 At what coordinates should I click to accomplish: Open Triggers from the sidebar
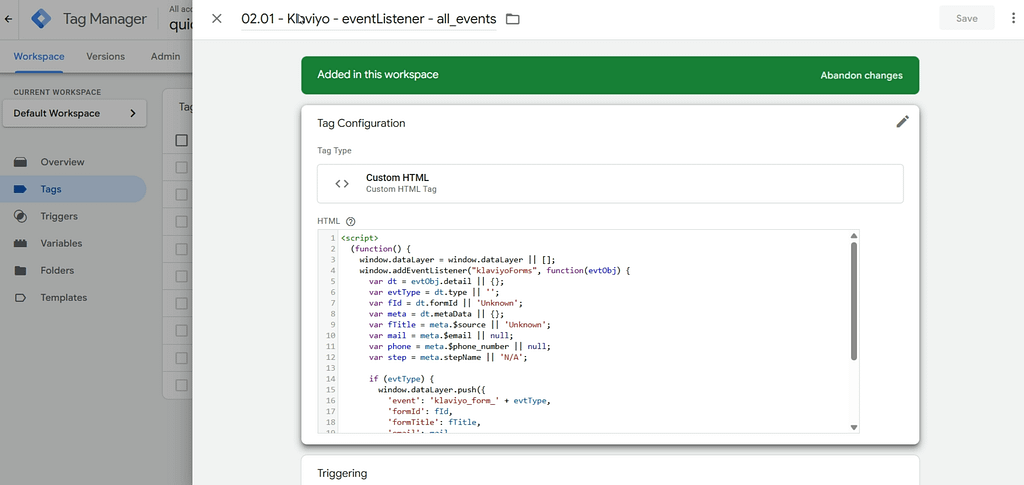point(58,216)
